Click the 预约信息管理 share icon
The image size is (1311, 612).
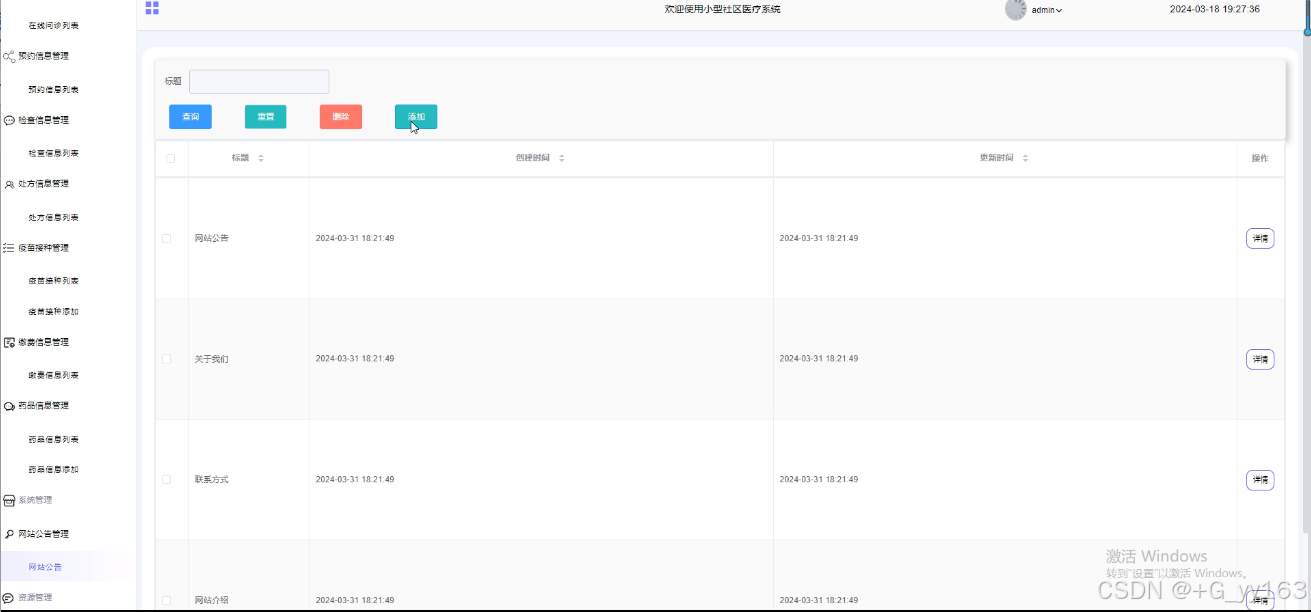tap(9, 57)
